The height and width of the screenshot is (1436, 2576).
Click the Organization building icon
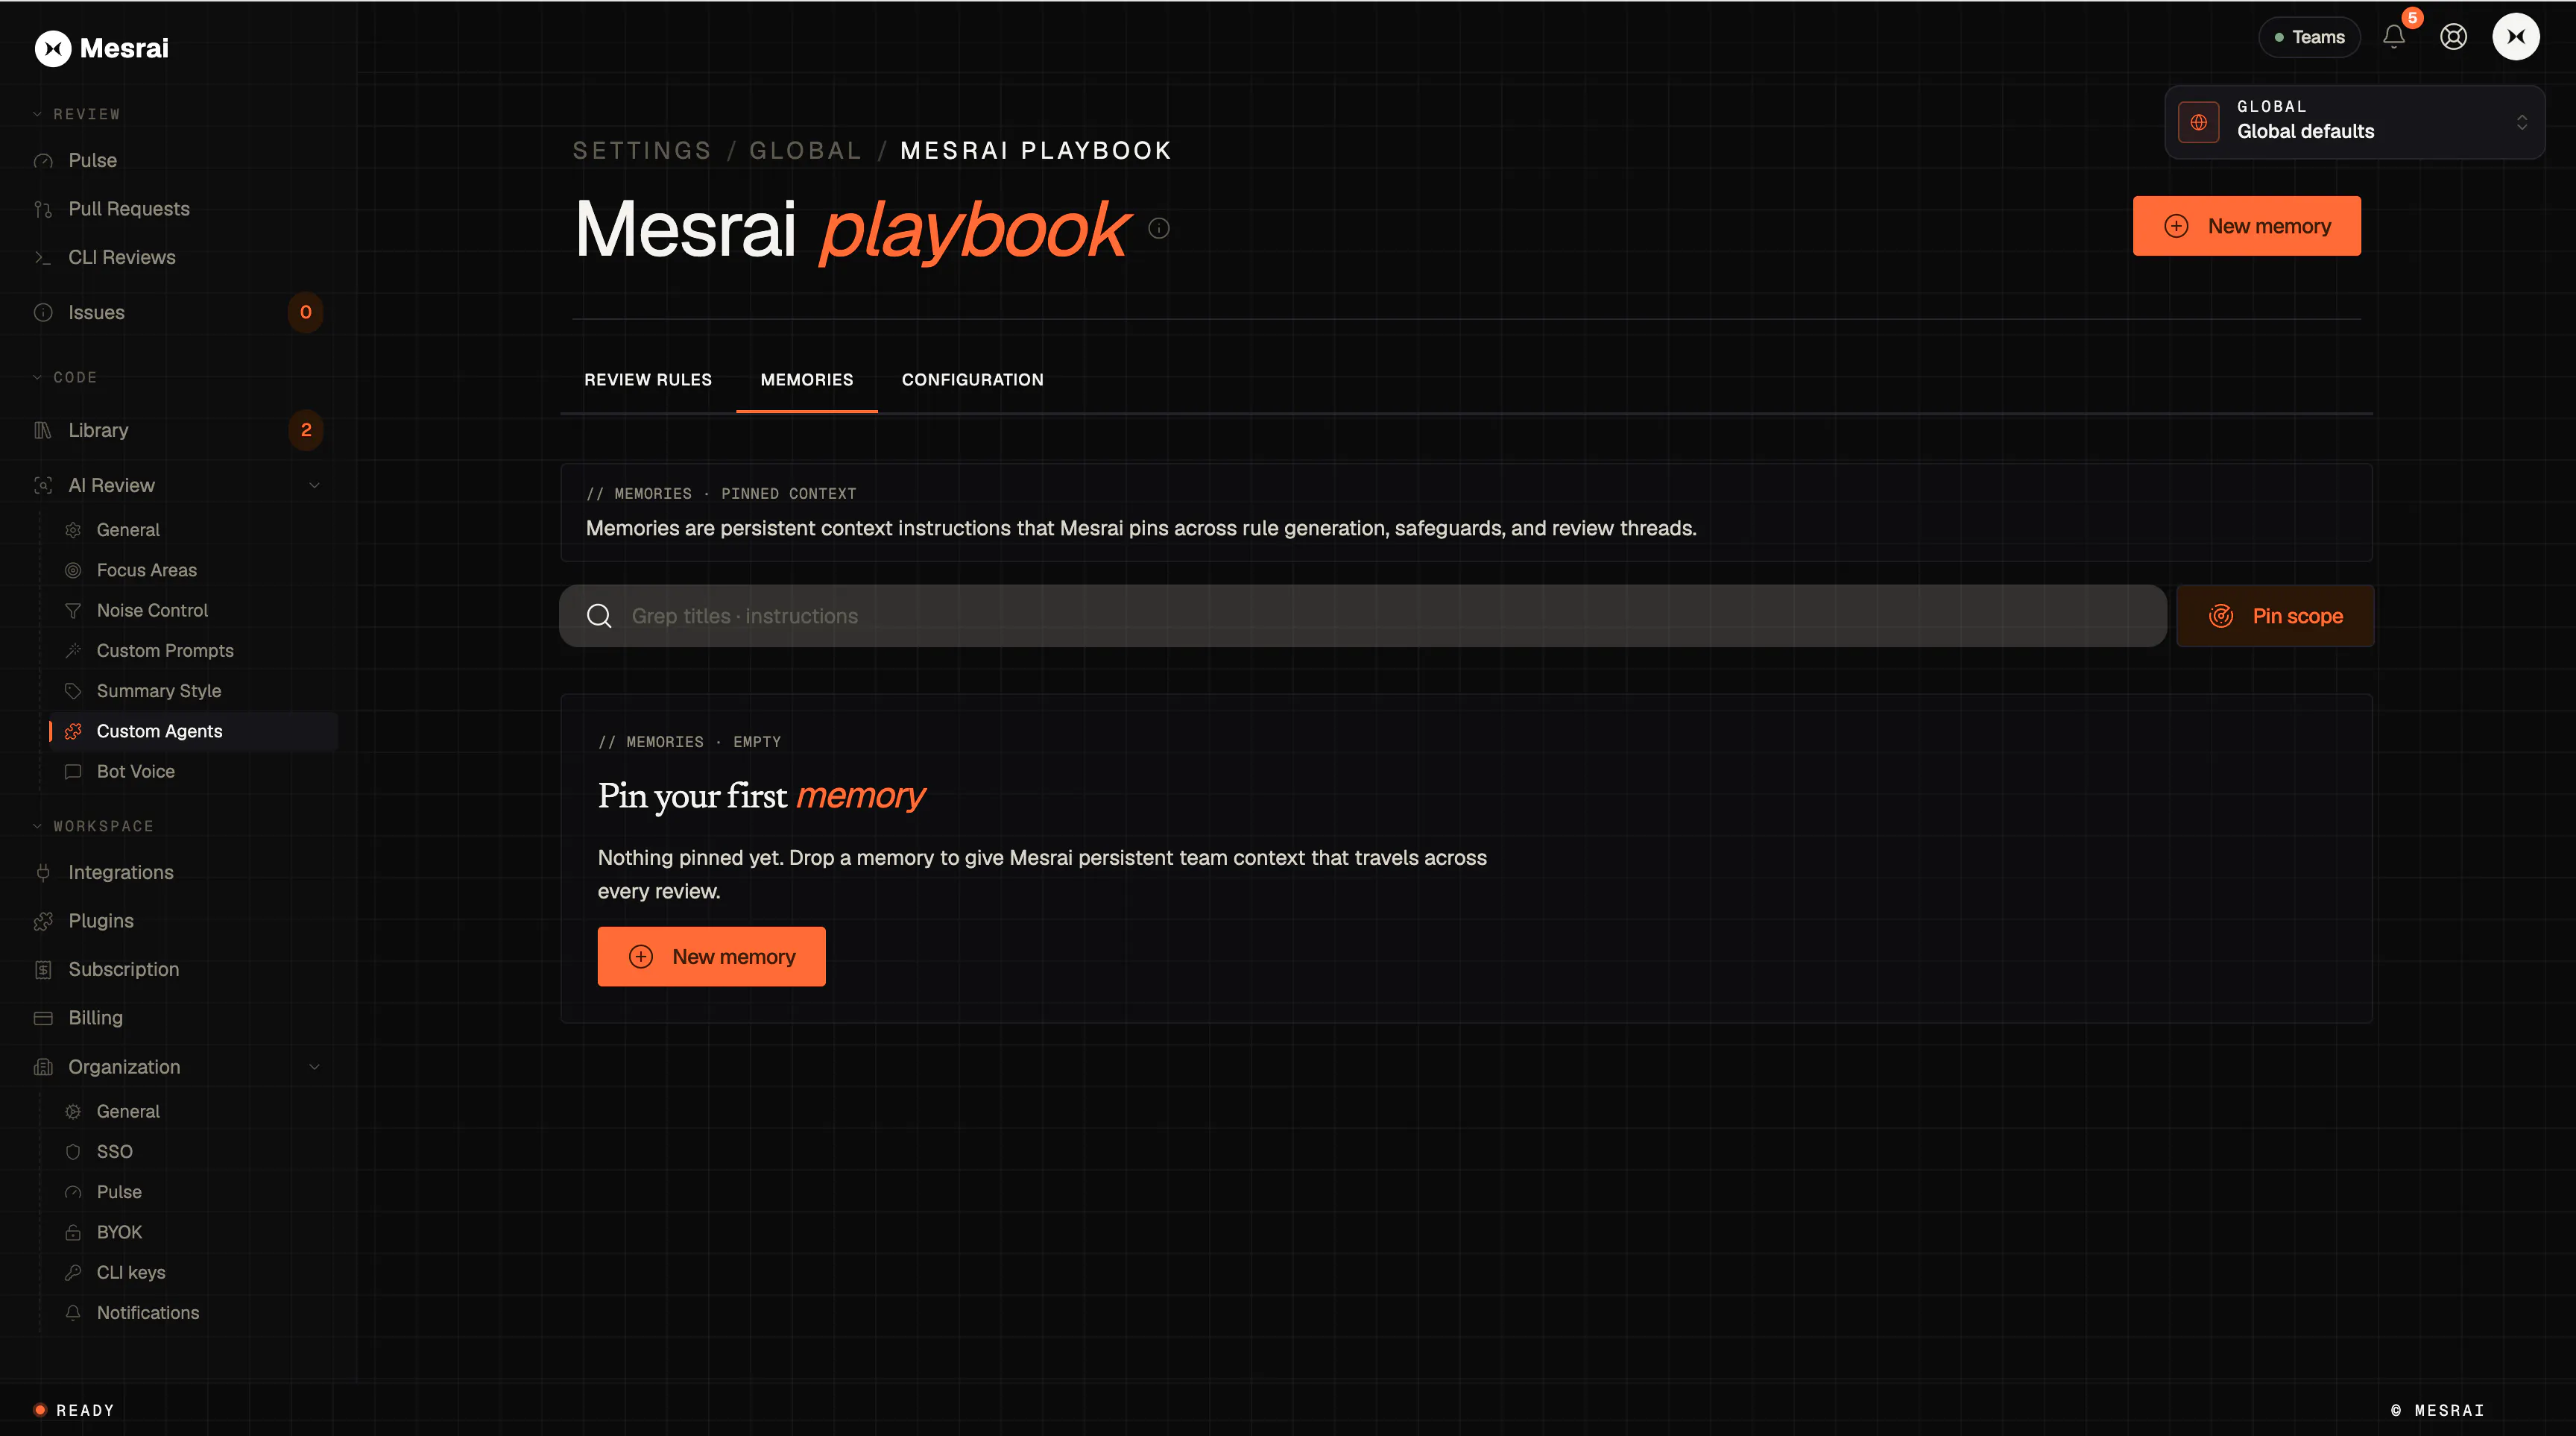43,1067
